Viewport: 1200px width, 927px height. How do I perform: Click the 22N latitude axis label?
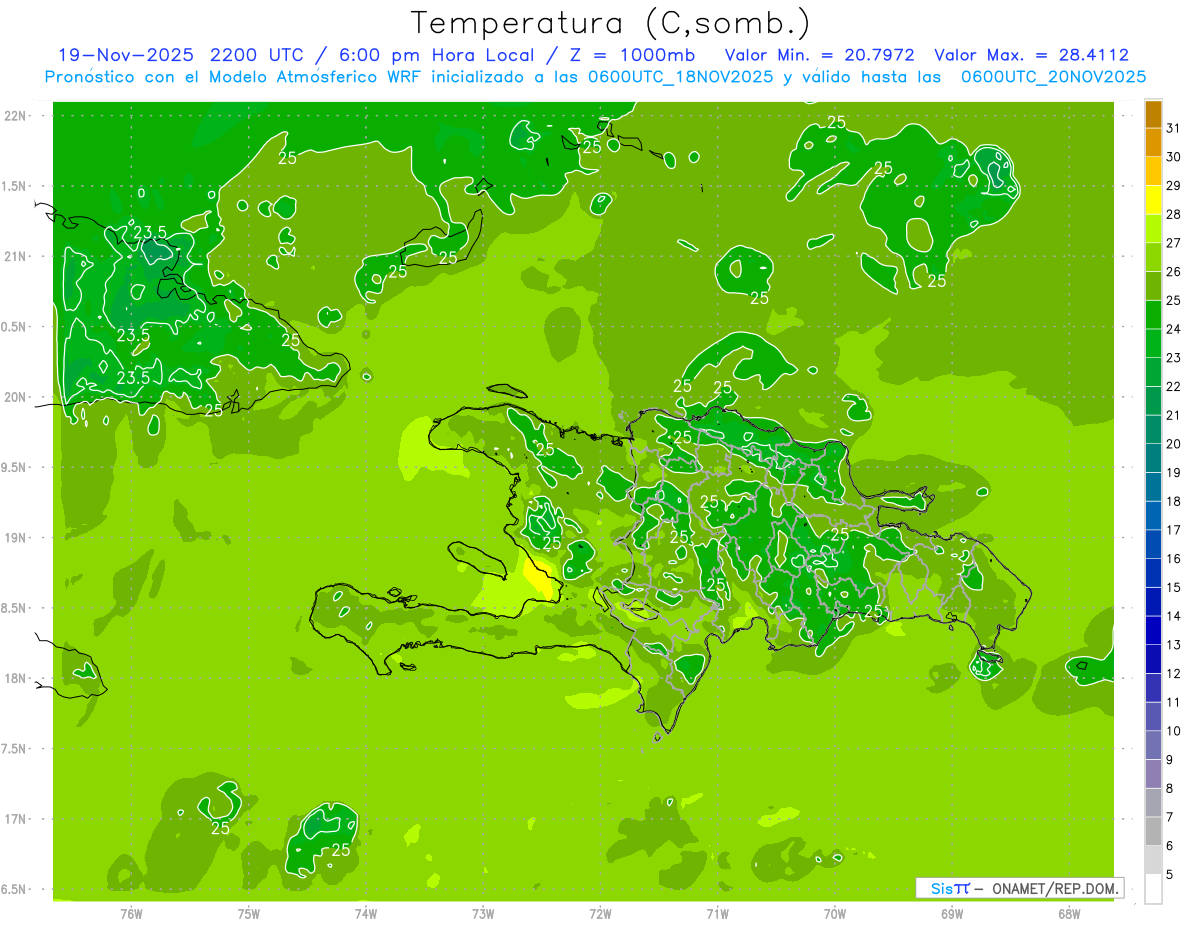pyautogui.click(x=16, y=116)
